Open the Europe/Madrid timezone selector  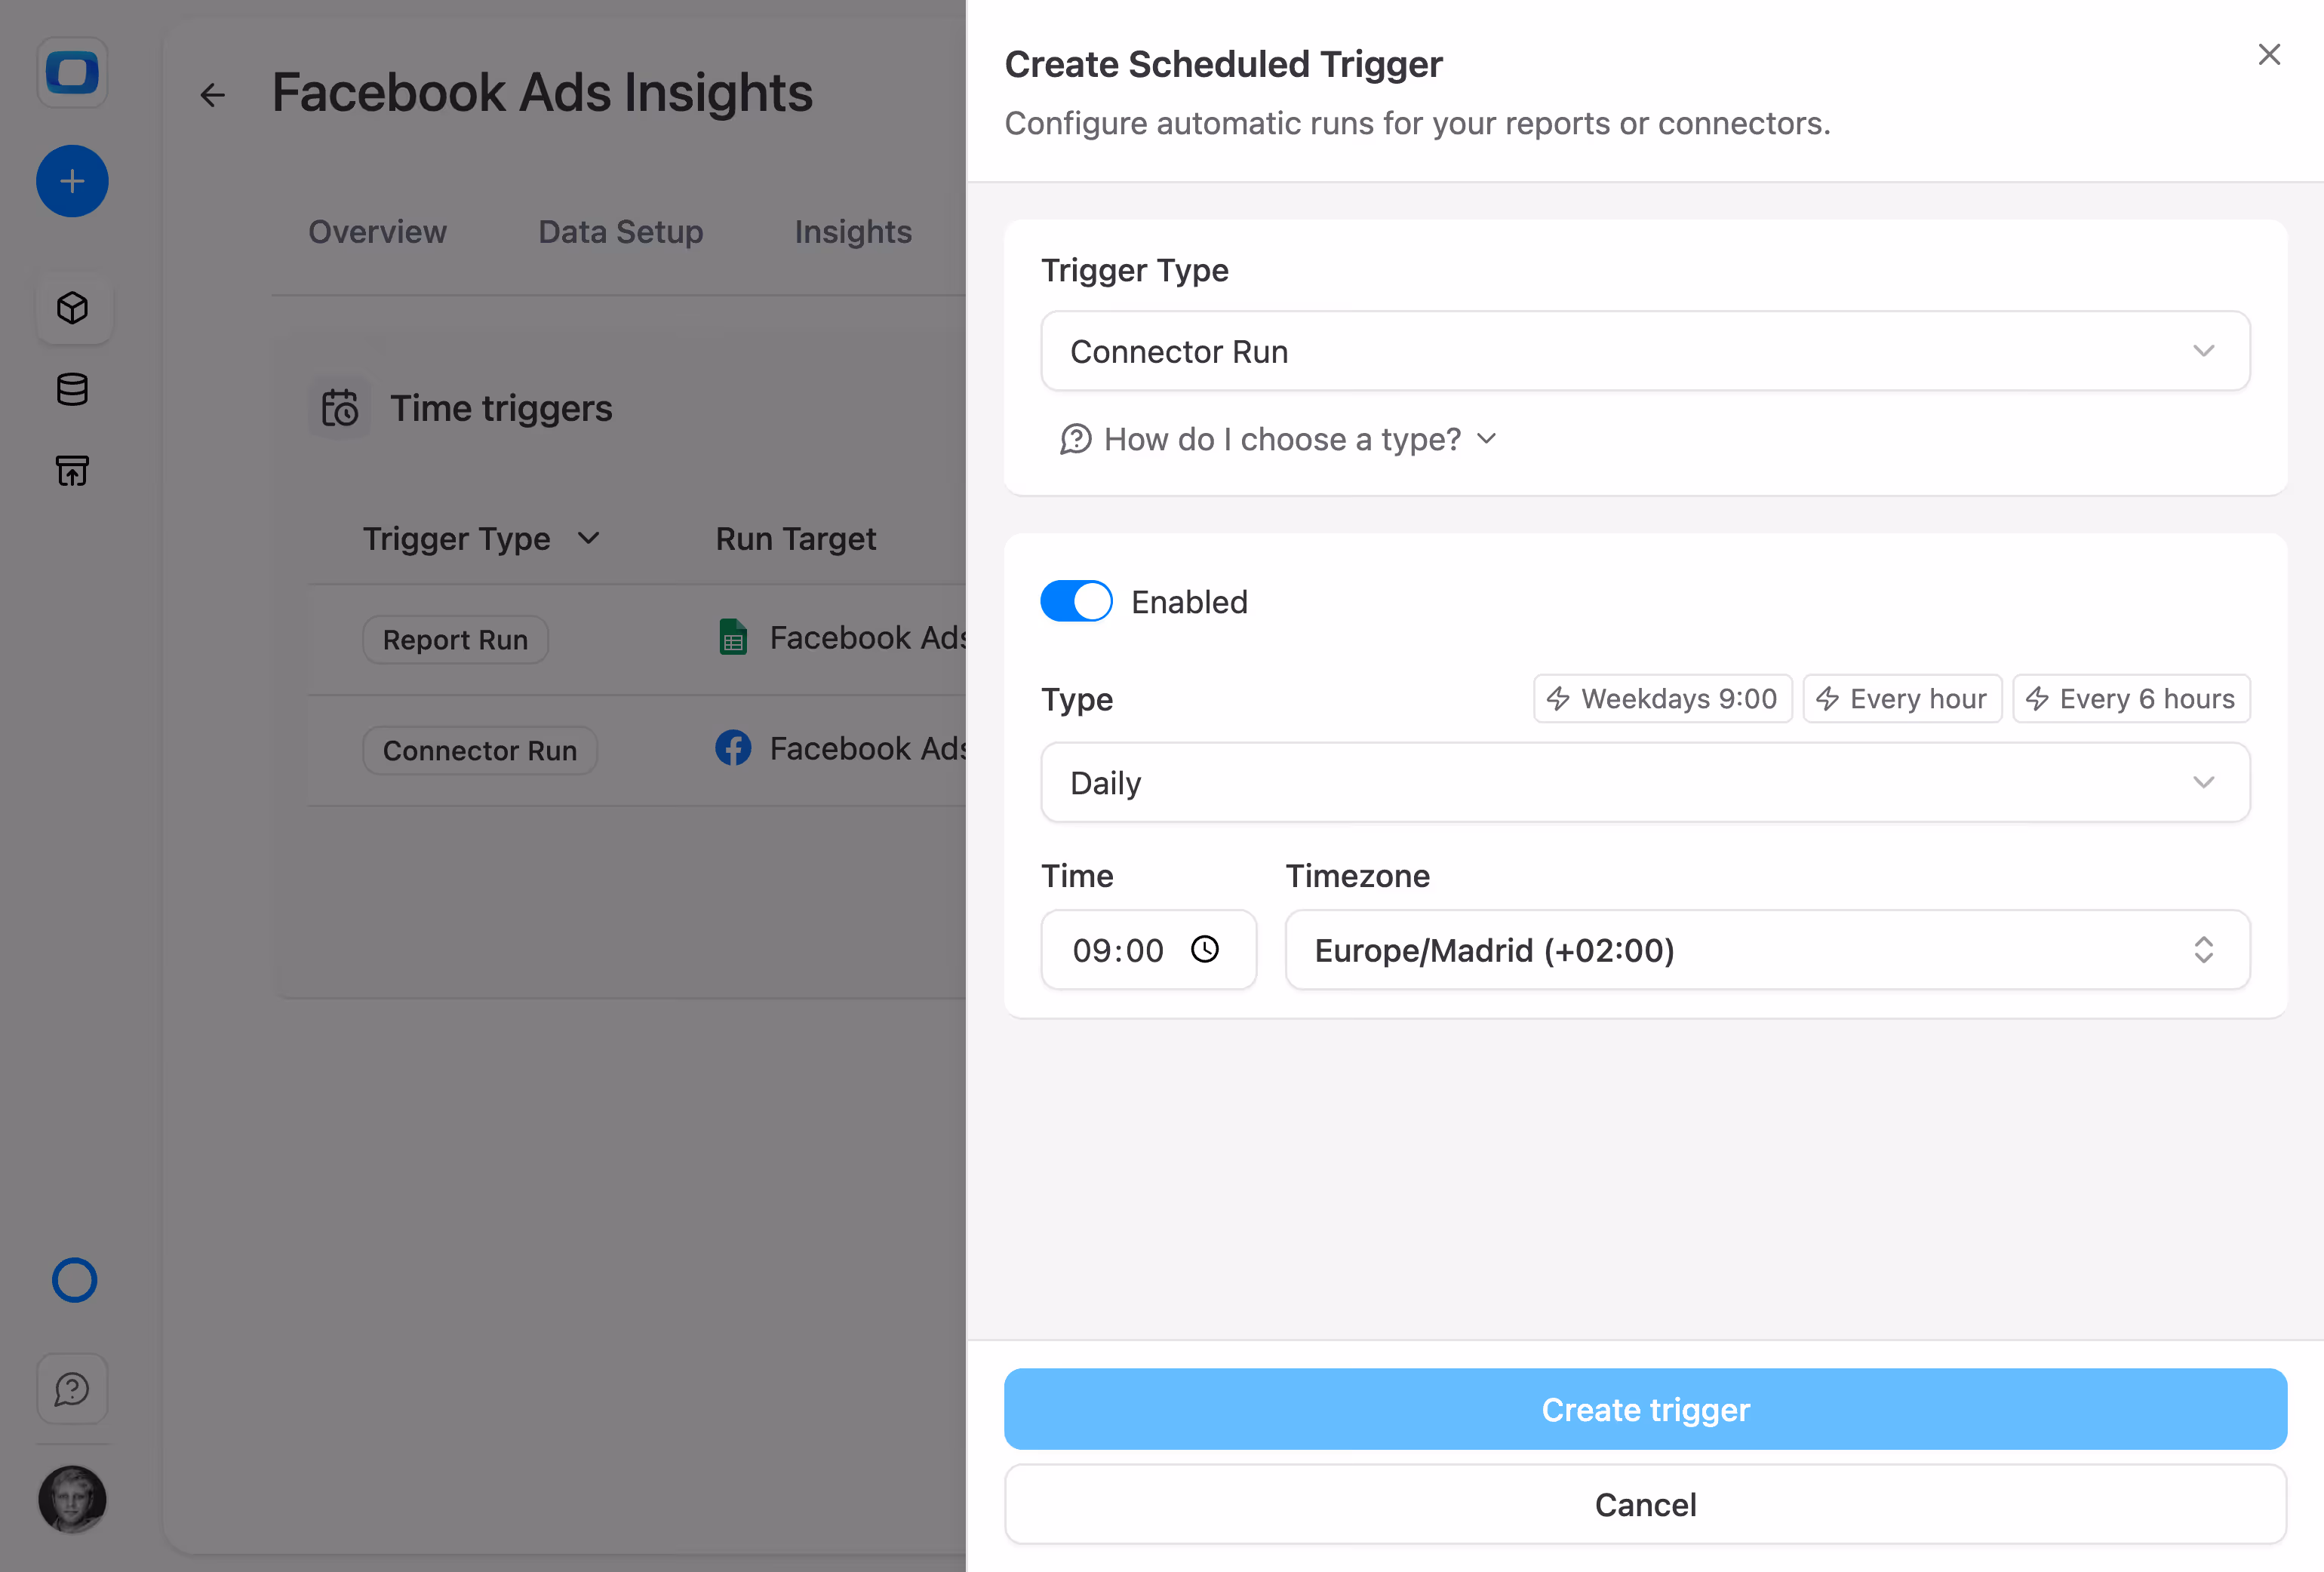1767,949
